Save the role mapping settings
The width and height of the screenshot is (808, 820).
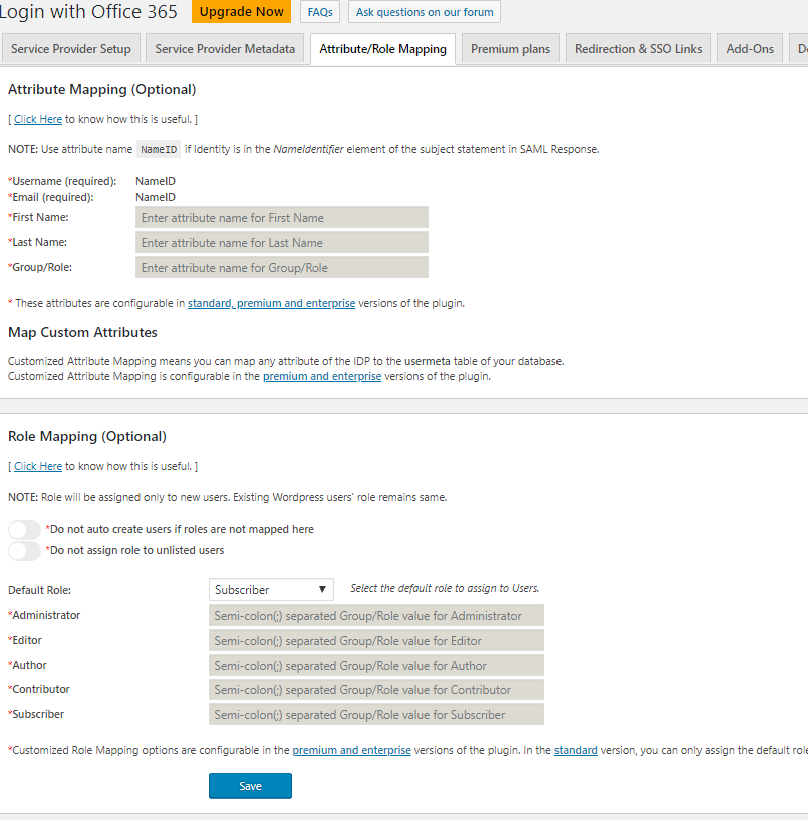click(250, 785)
